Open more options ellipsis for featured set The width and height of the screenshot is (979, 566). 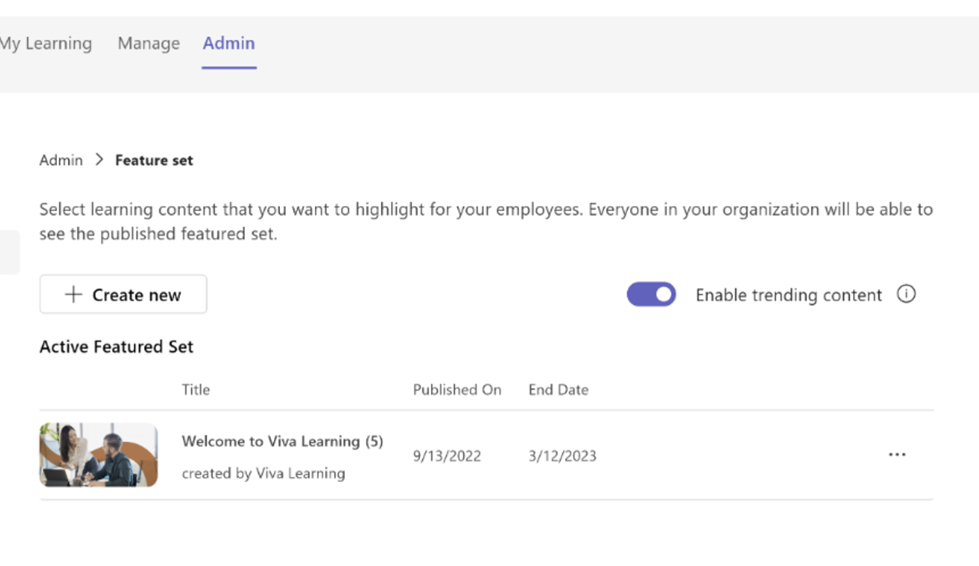897,455
